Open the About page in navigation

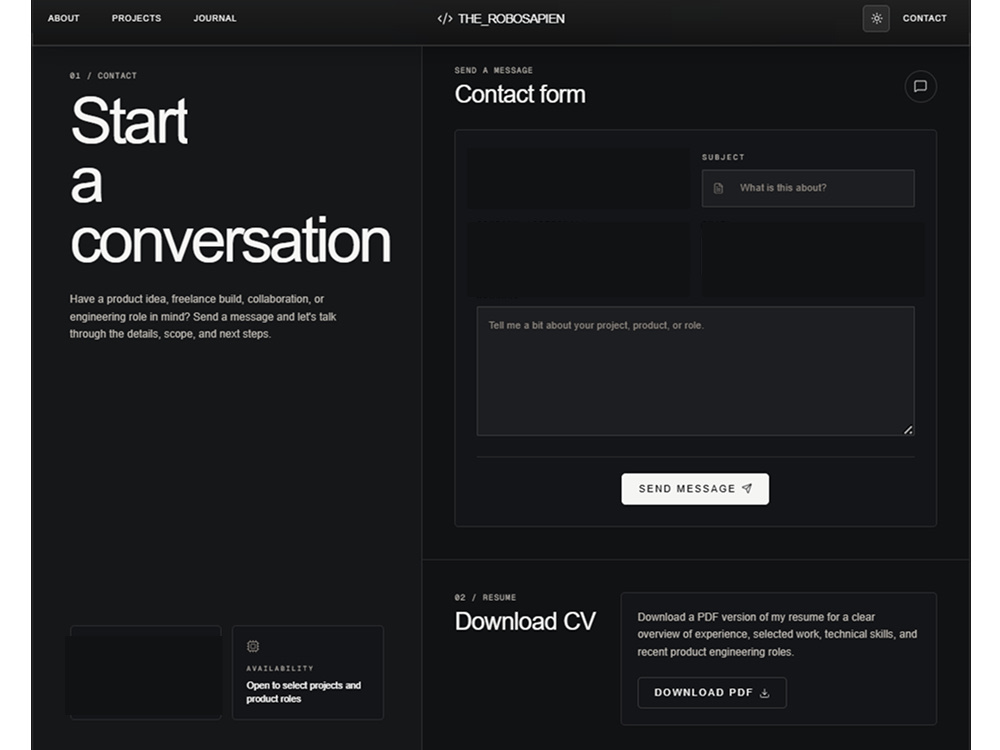pyautogui.click(x=64, y=18)
